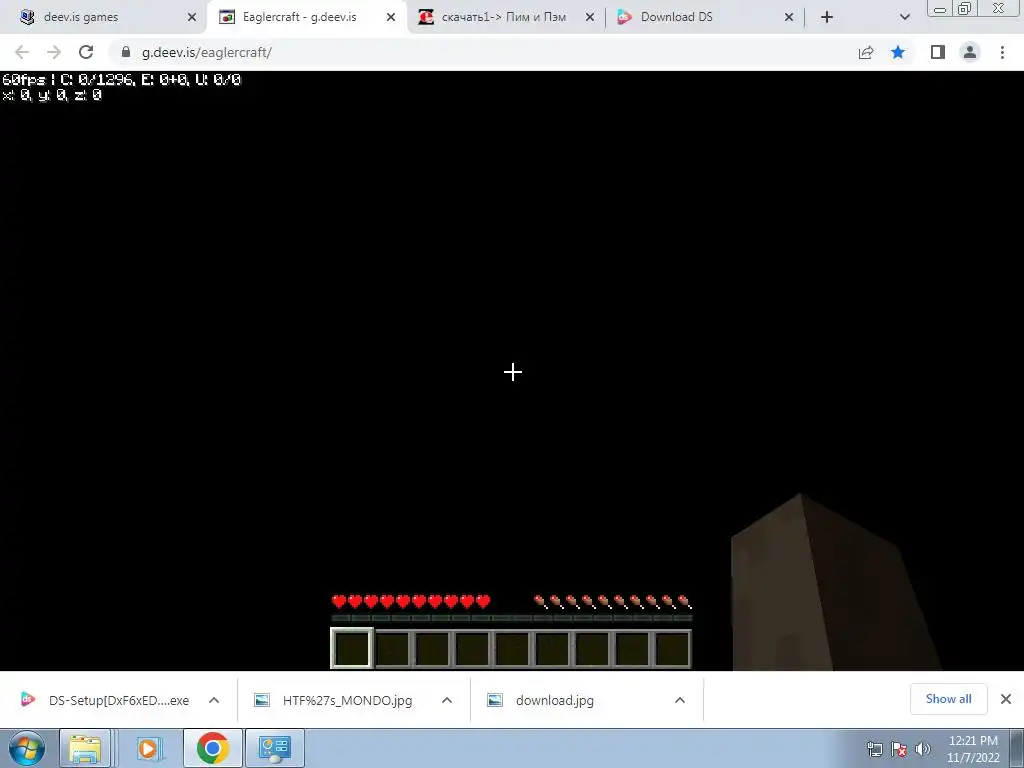1024x768 pixels.
Task: Reload the Eaglercraft page
Action: coord(86,52)
